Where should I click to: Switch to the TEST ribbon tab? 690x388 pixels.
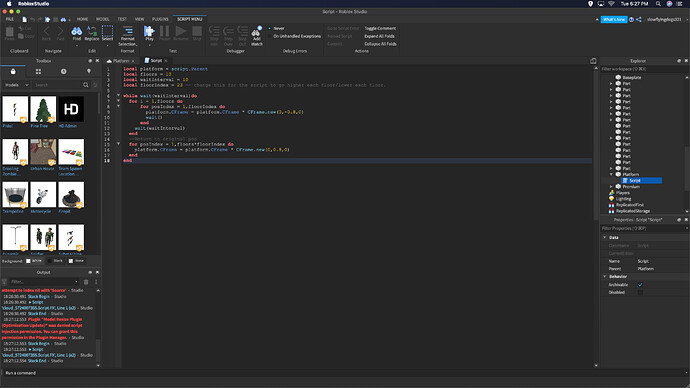point(122,19)
